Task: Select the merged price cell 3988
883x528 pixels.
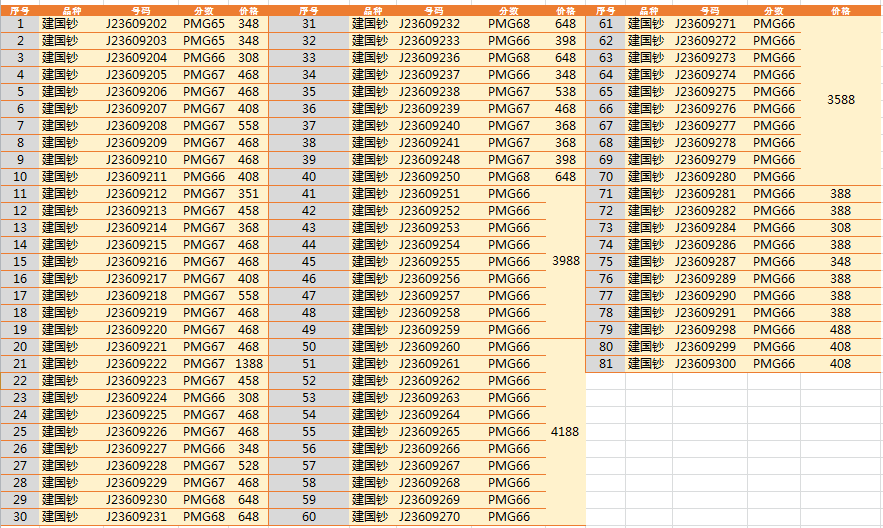Action: [565, 261]
